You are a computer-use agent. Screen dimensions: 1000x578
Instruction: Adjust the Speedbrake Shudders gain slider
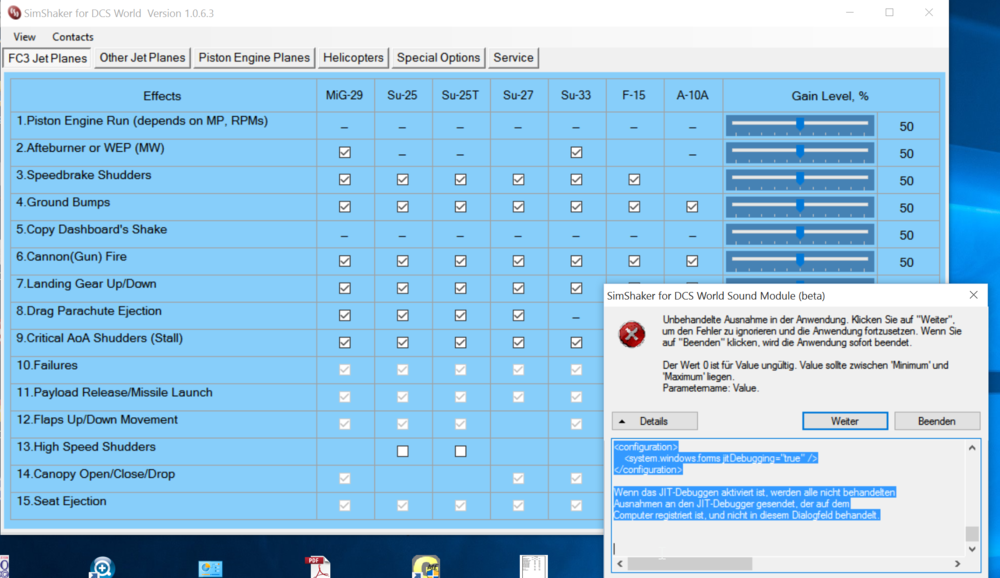click(800, 180)
